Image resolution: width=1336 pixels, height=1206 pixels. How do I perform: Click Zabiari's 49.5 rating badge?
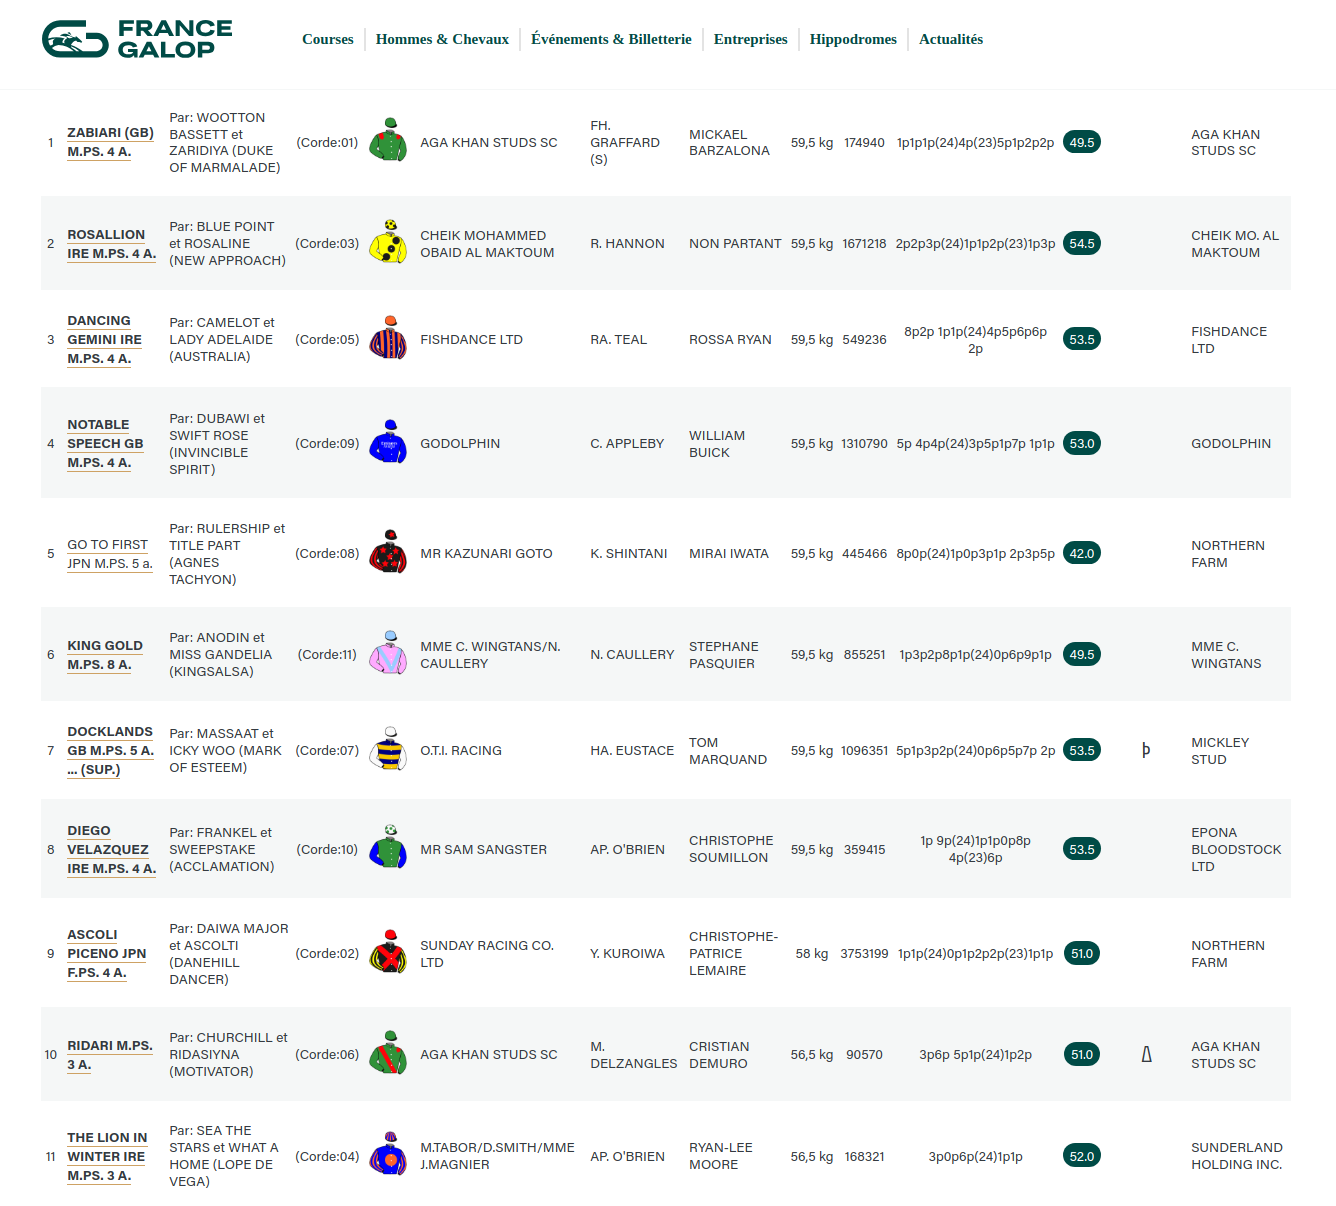pyautogui.click(x=1082, y=142)
